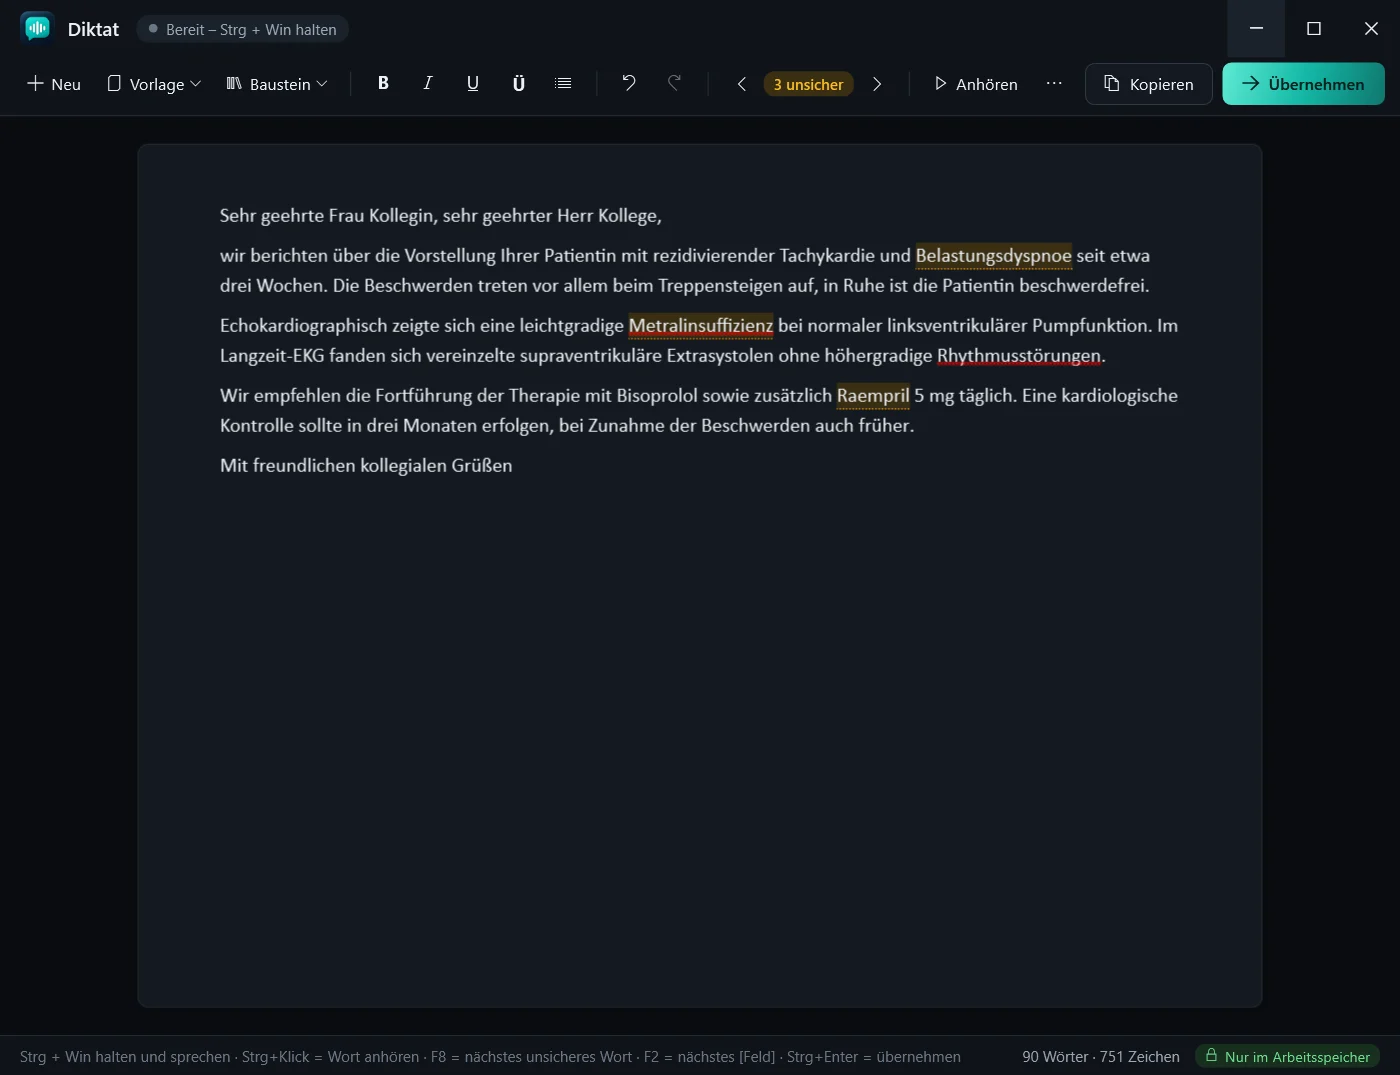The height and width of the screenshot is (1075, 1400).
Task: Minimize the Diktat window
Action: [1256, 28]
